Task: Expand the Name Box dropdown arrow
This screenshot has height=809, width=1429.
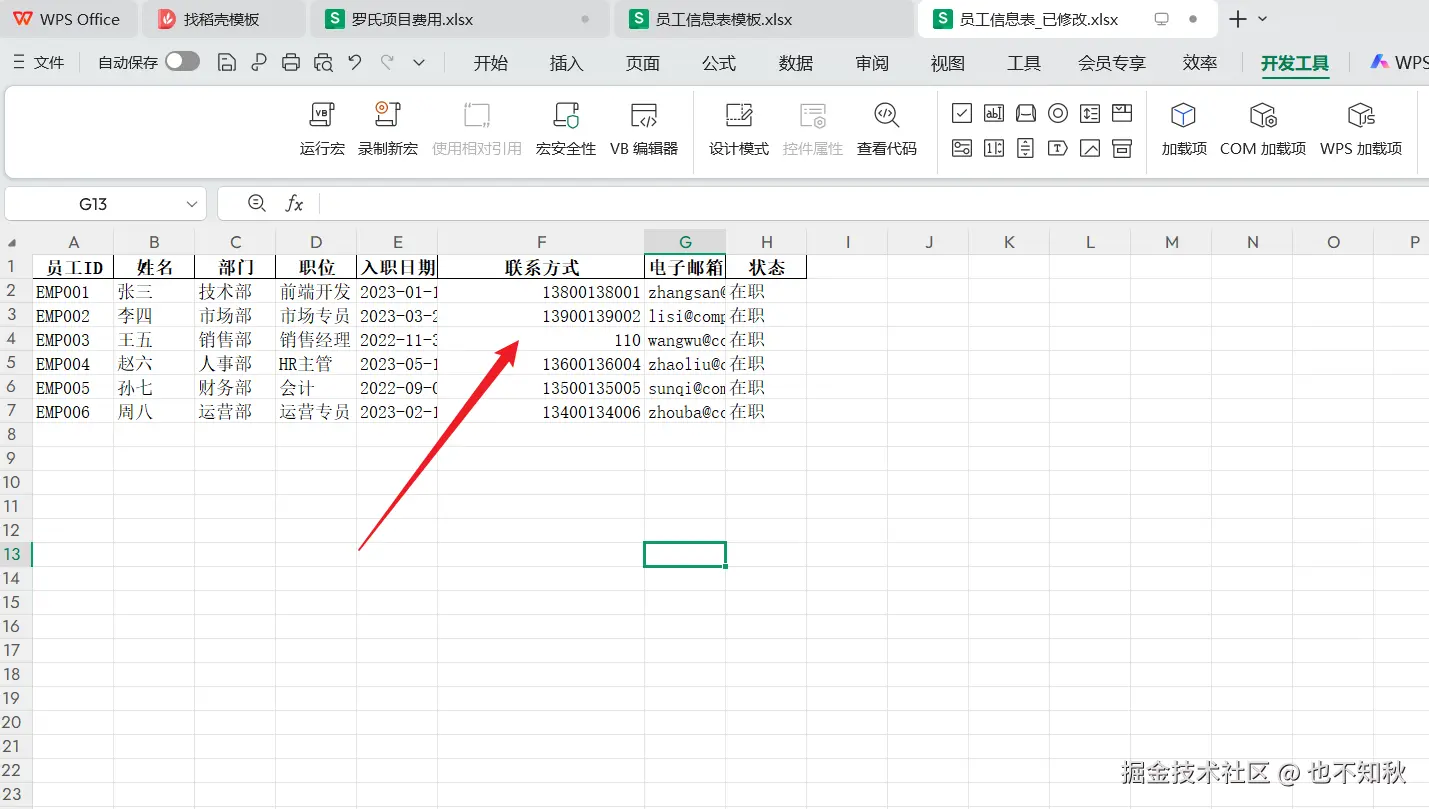Action: click(191, 204)
